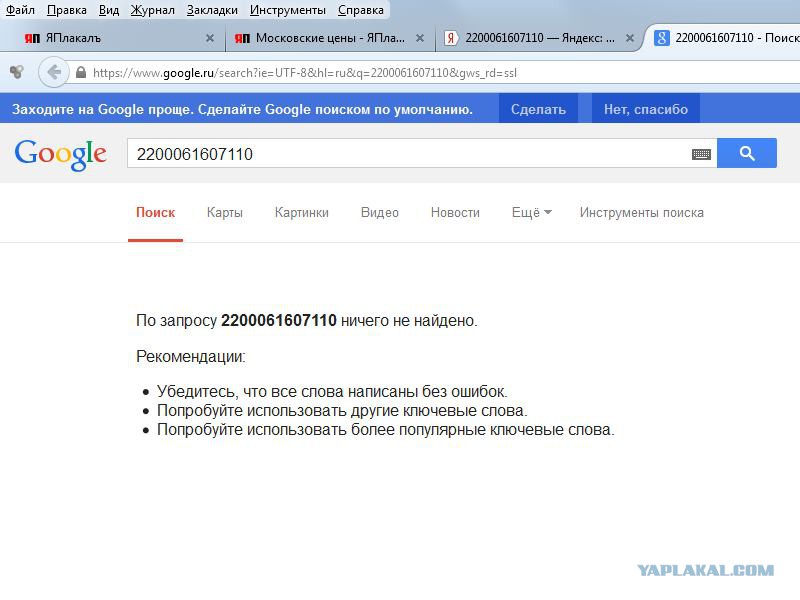Click Инструменты поиска
The width and height of the screenshot is (800, 600).
coord(641,213)
